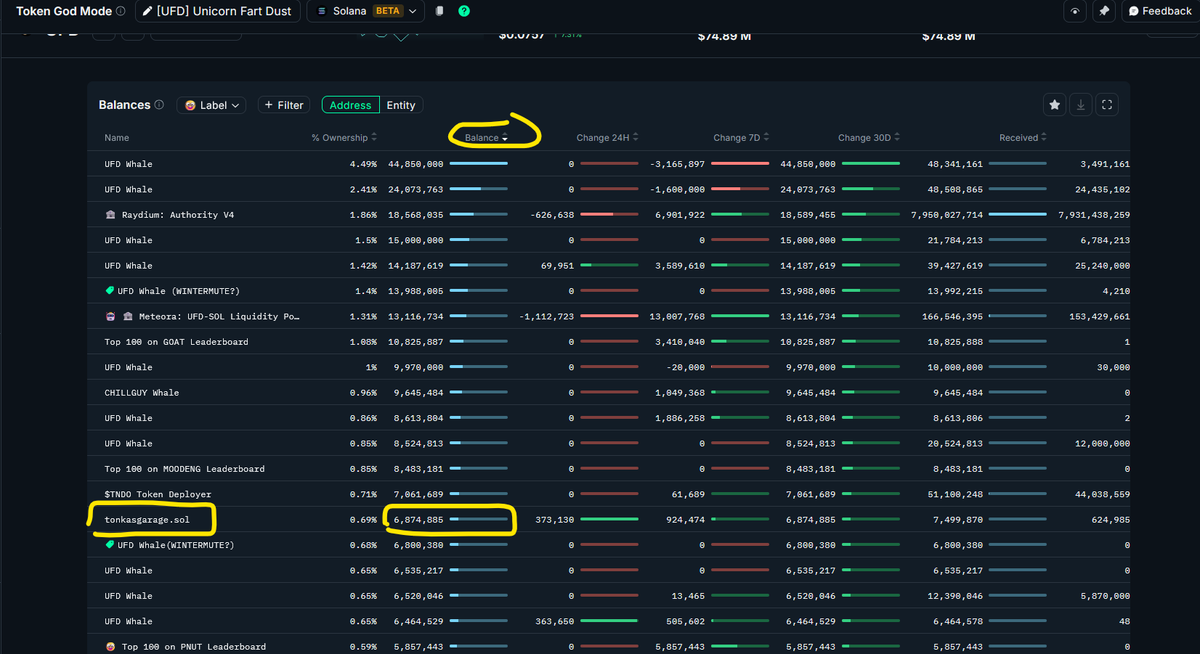The width and height of the screenshot is (1200, 654).
Task: Click the 7D change value -3,165,897
Action: (677, 164)
